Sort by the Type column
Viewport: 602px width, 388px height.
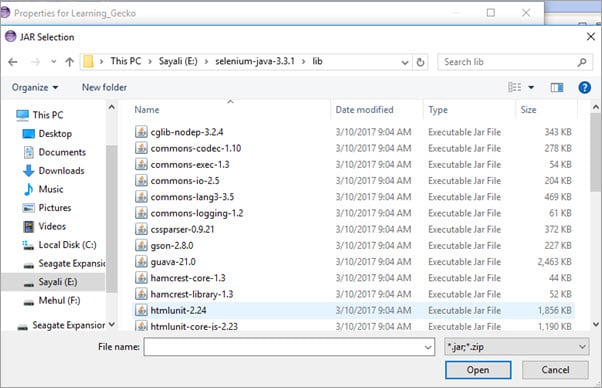438,110
